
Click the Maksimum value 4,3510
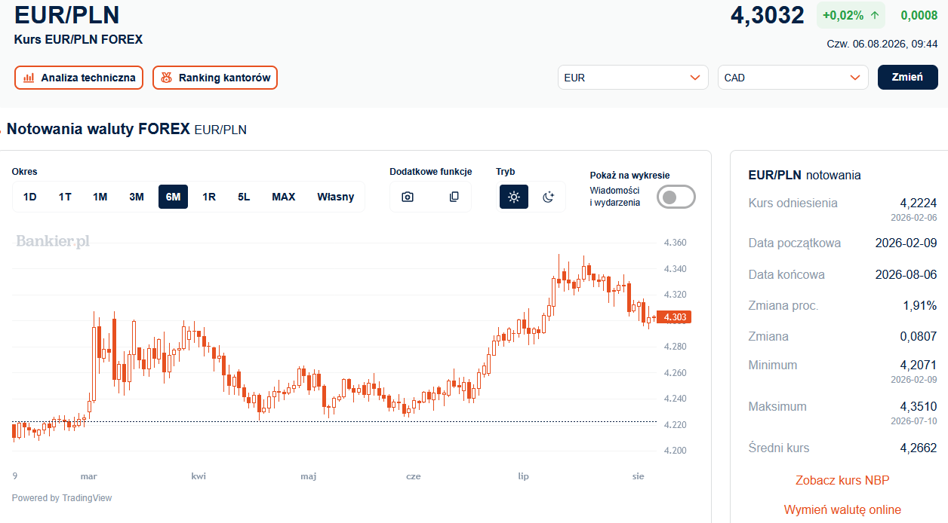[918, 407]
